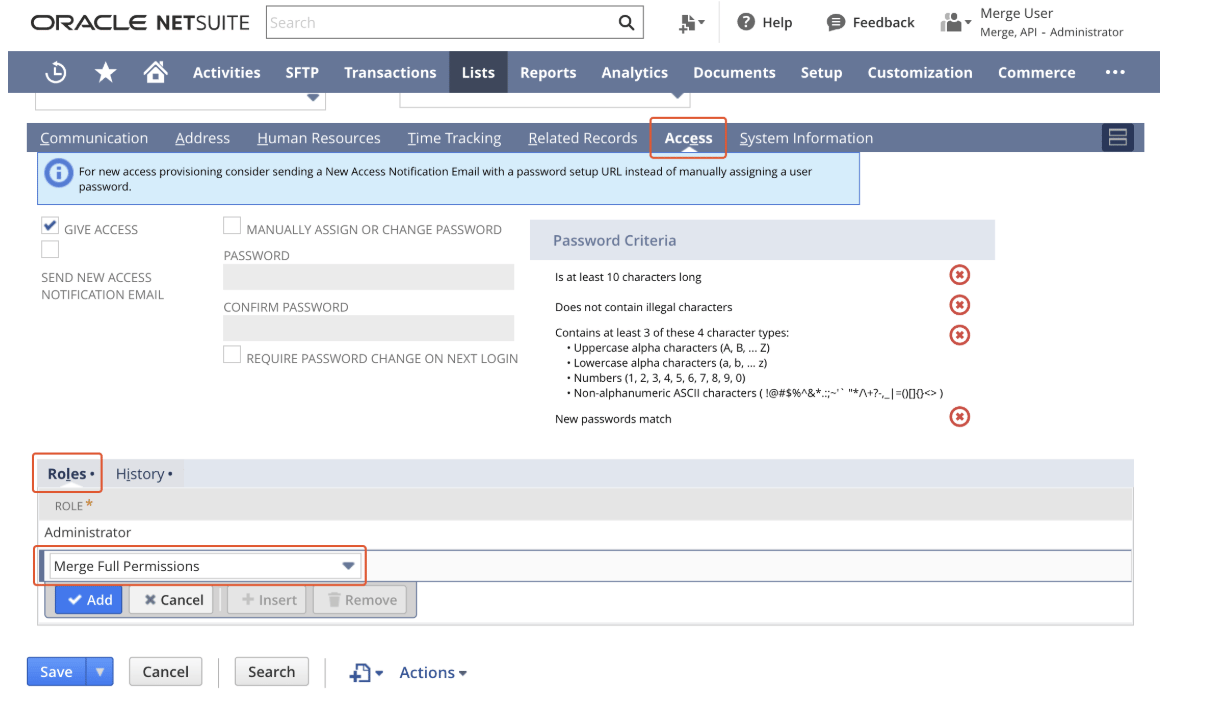Switch to the Related Records subtab
Viewport: 1214px width, 714px height.
pos(583,138)
